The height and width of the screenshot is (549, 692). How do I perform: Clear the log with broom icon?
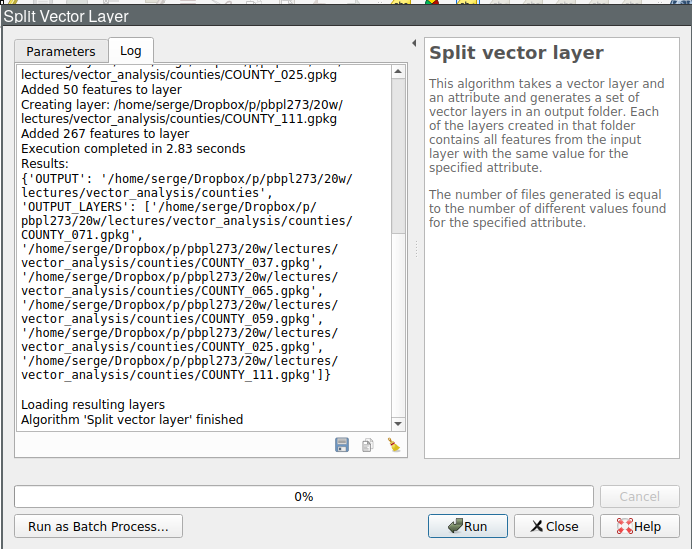tap(393, 445)
